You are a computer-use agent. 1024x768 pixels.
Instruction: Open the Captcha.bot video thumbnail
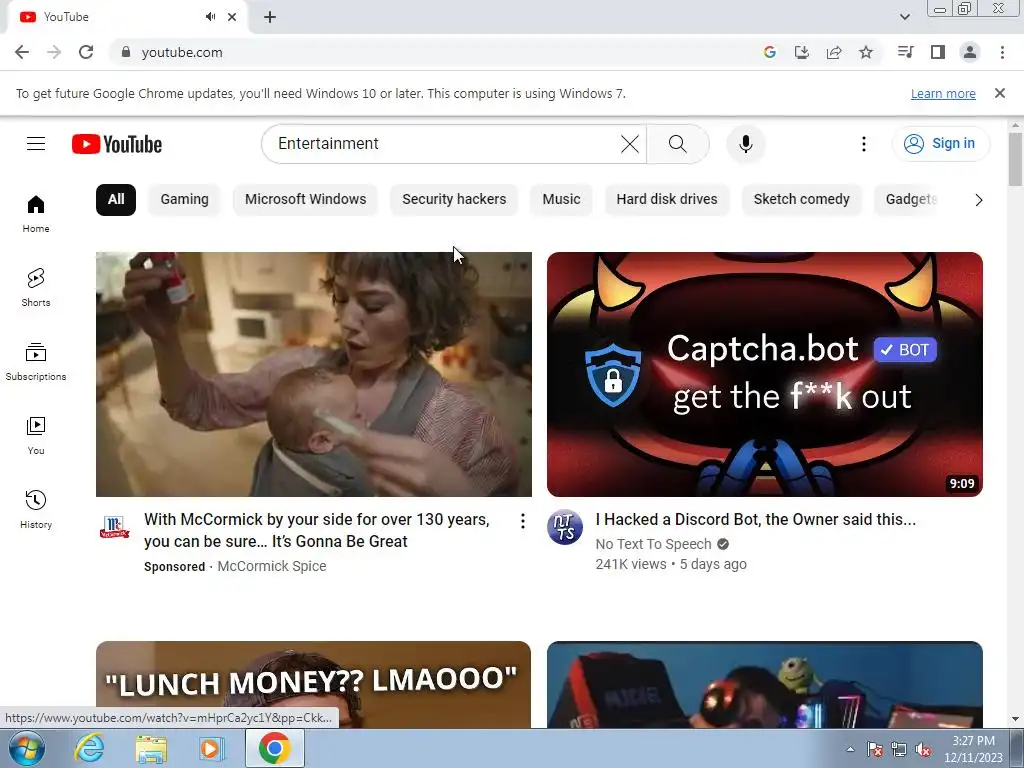click(765, 374)
